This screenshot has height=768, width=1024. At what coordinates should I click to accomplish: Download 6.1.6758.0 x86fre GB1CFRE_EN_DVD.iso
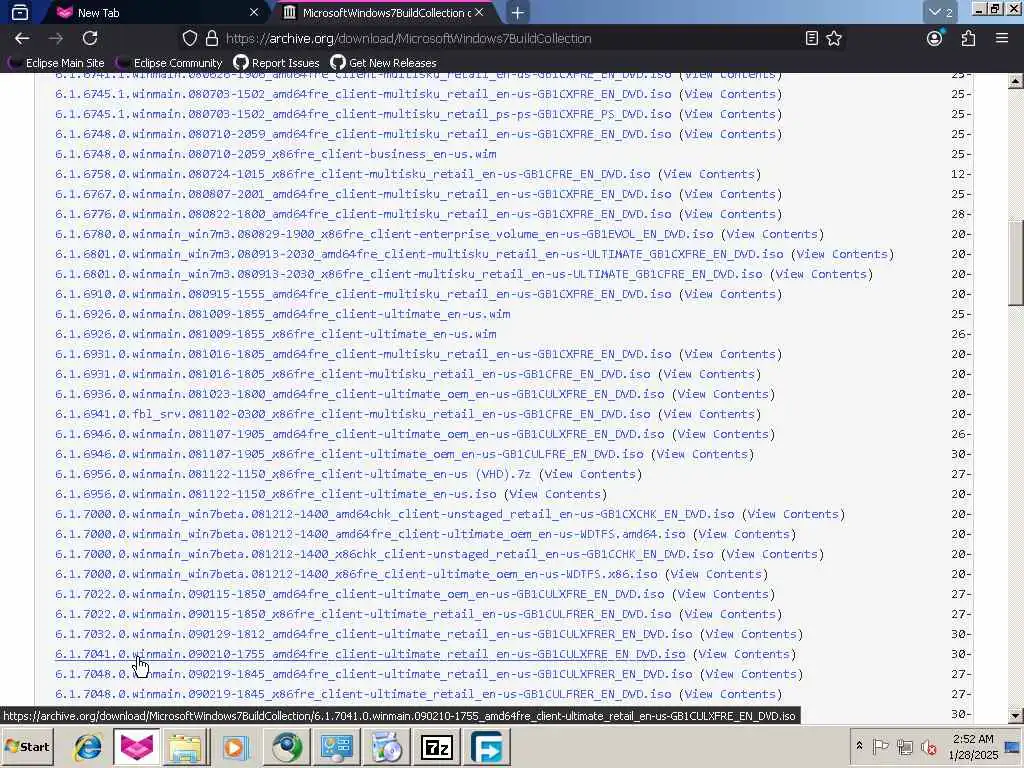pos(353,174)
